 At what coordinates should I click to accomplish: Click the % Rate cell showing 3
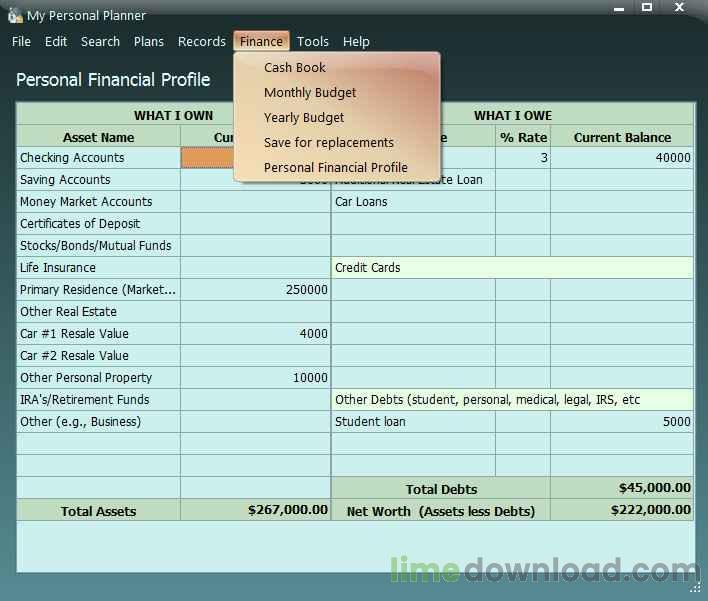click(522, 158)
